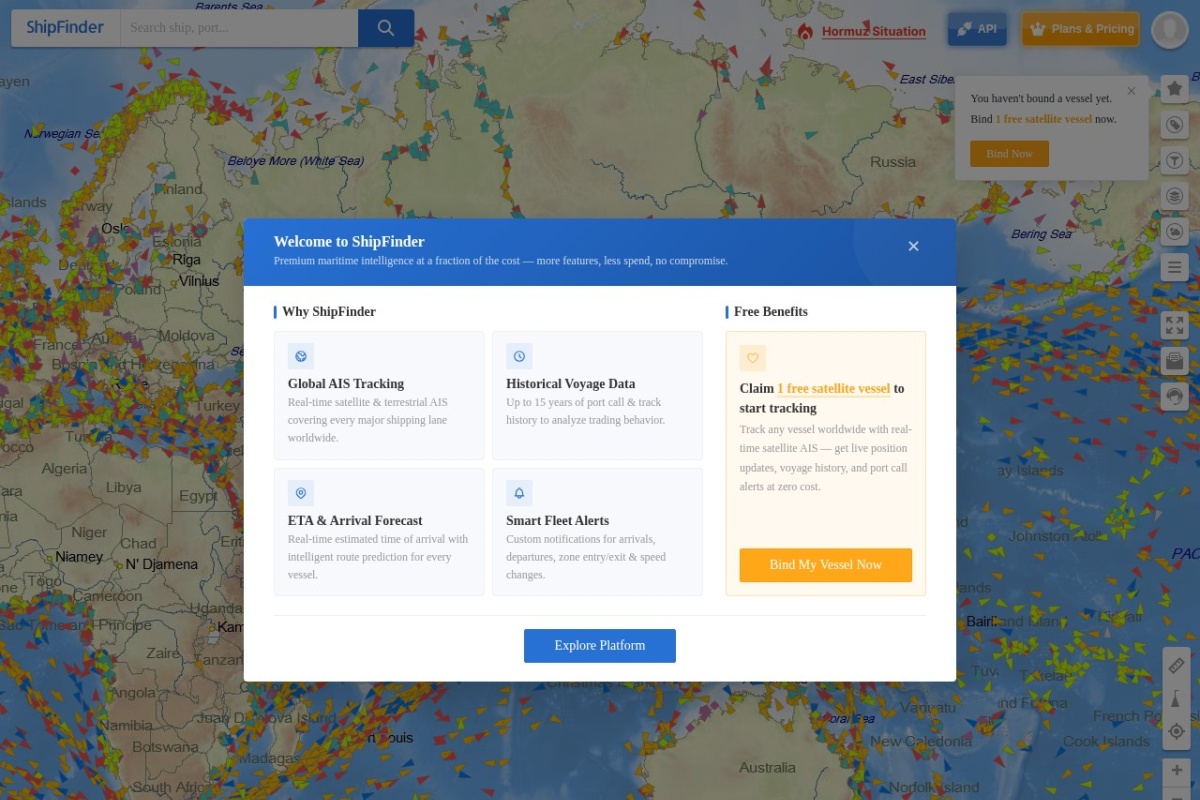
Task: Click the 'Vilnius' city label on map
Action: (x=198, y=282)
